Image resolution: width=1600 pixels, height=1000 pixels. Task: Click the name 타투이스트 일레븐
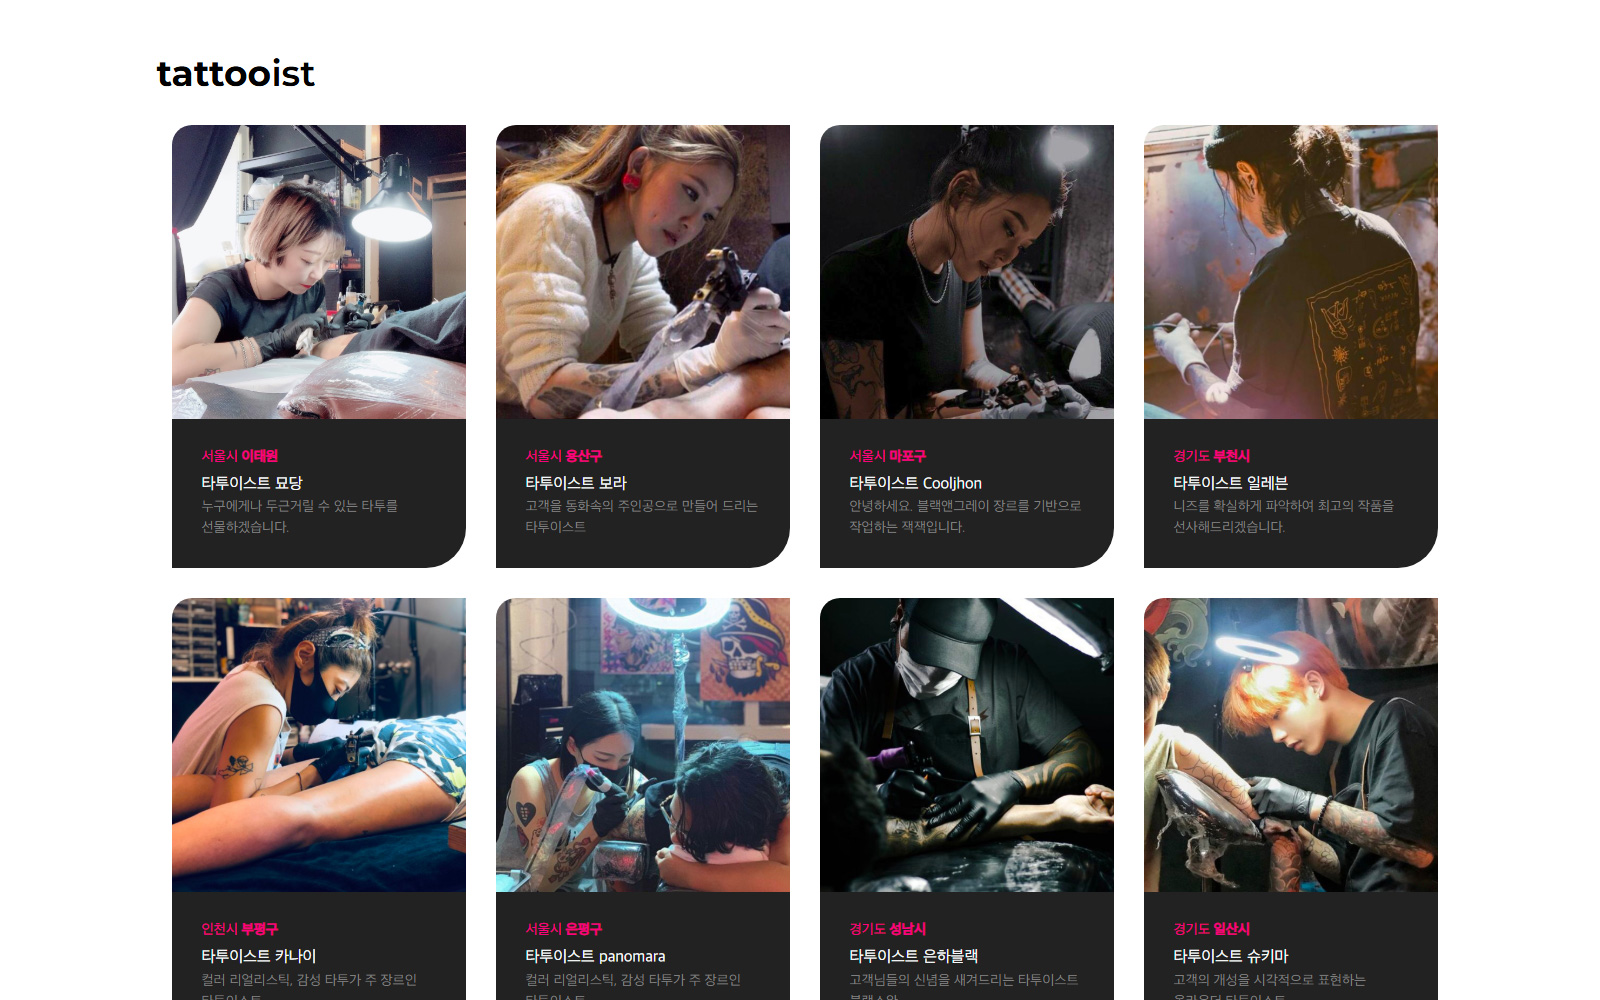click(1231, 483)
